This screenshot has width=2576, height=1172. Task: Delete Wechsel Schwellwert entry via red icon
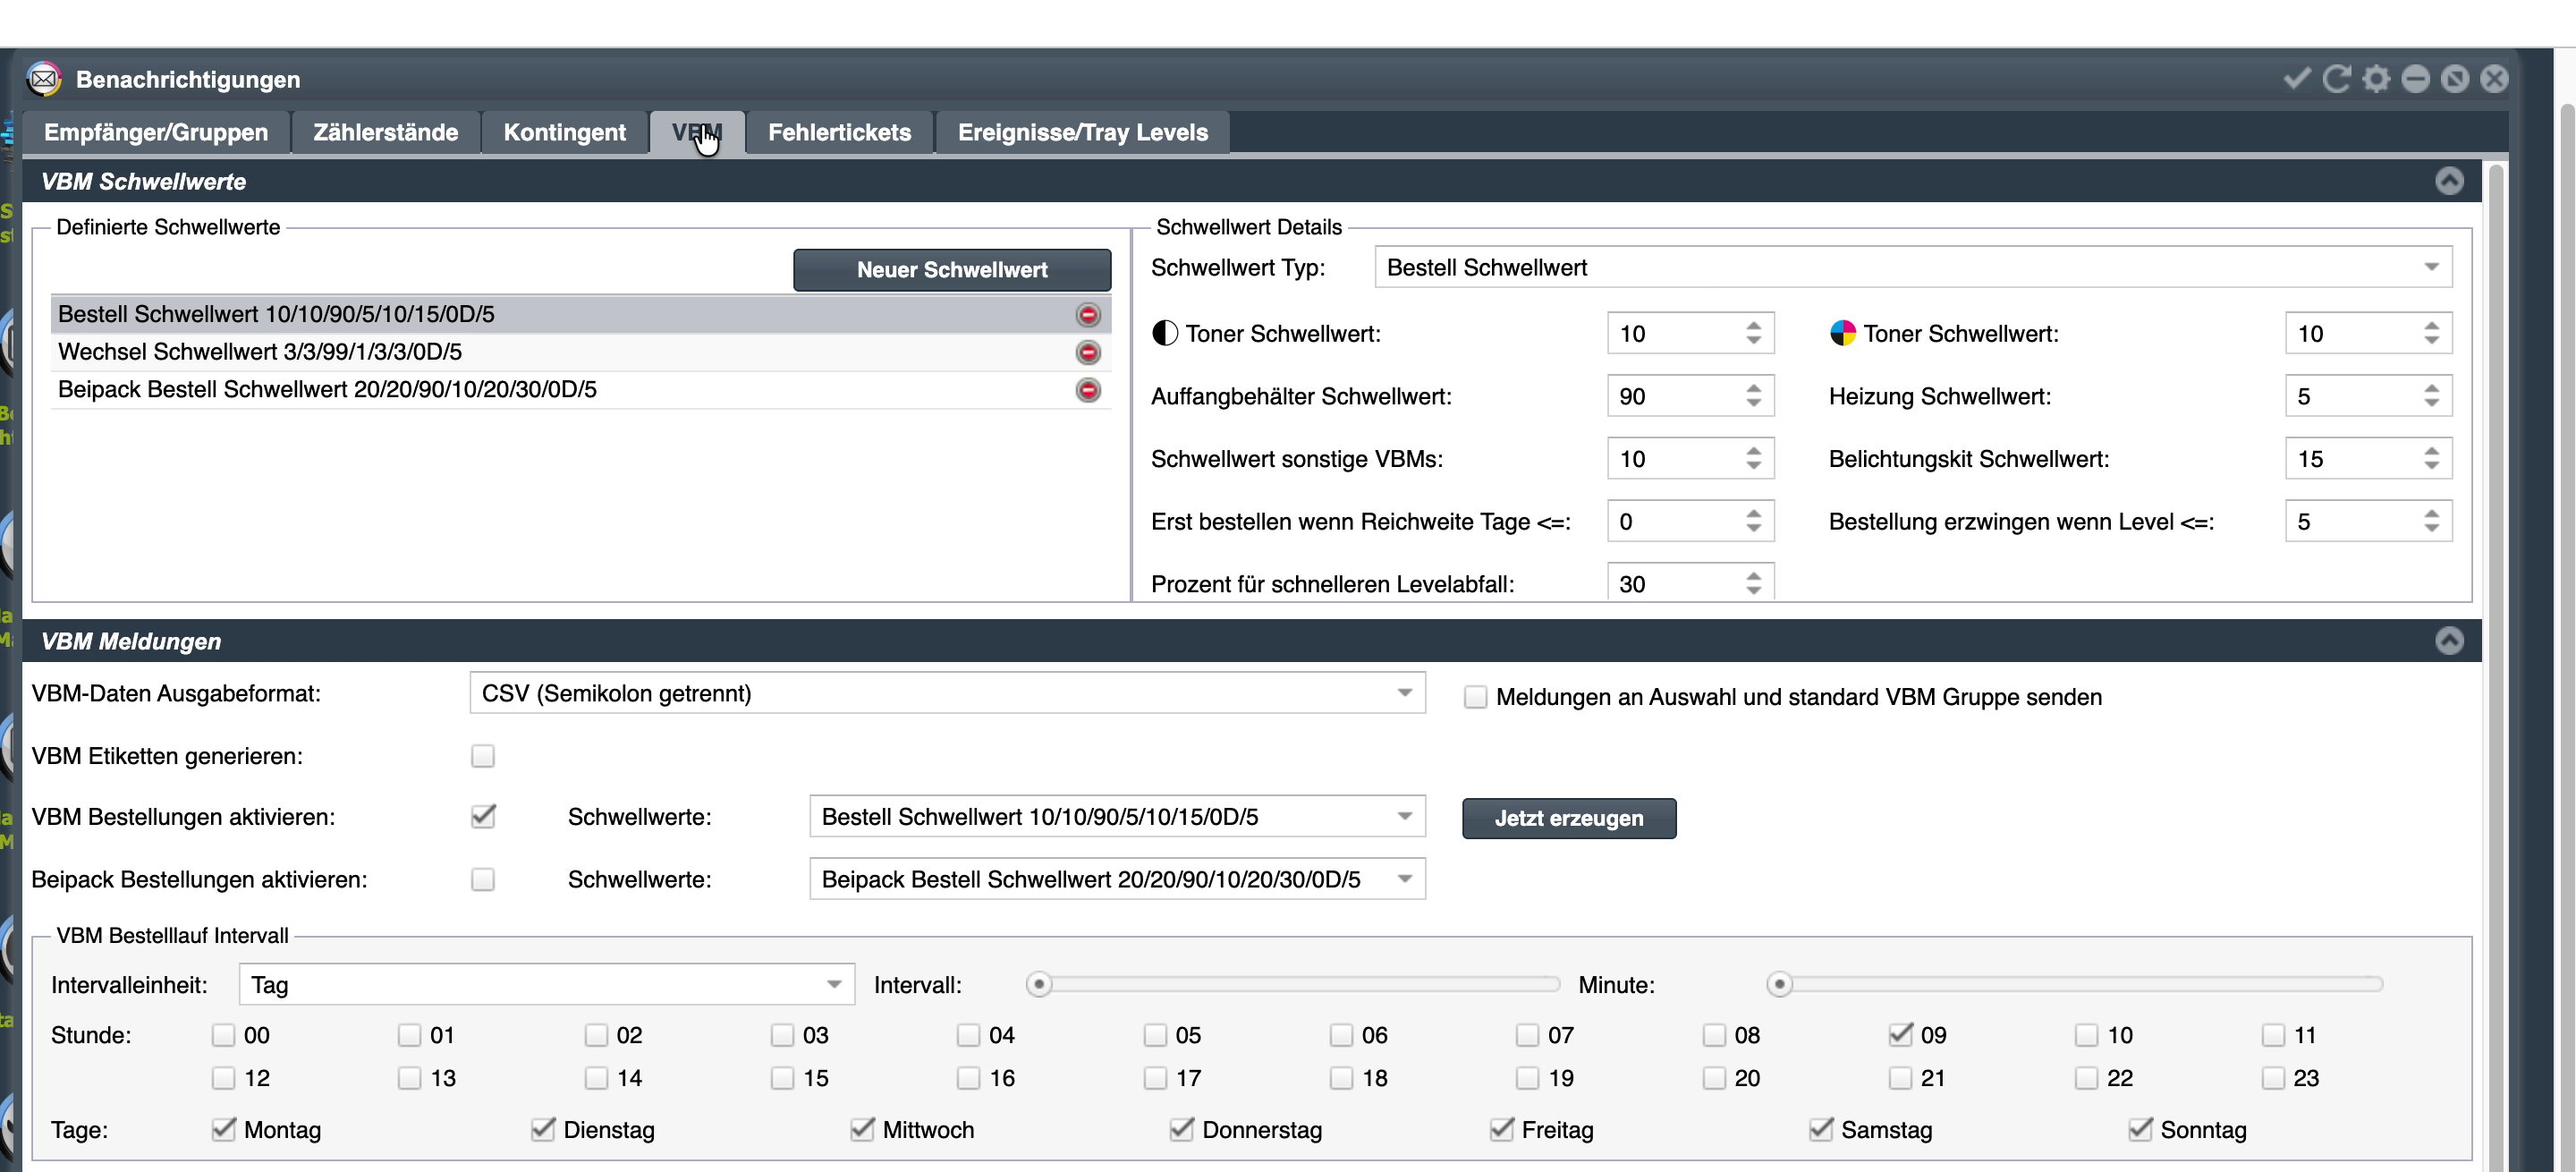tap(1088, 352)
